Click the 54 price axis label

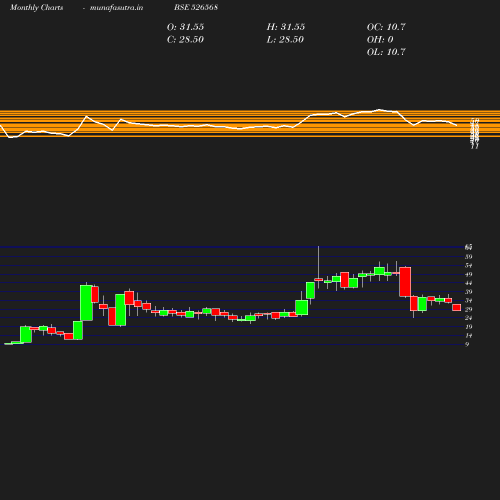pyautogui.click(x=469, y=265)
